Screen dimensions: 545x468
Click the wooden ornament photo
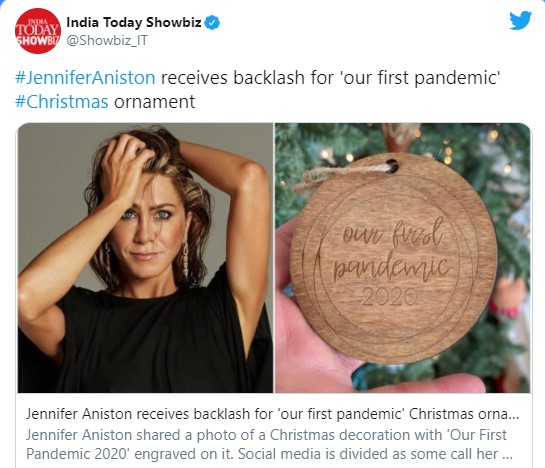pyautogui.click(x=403, y=258)
